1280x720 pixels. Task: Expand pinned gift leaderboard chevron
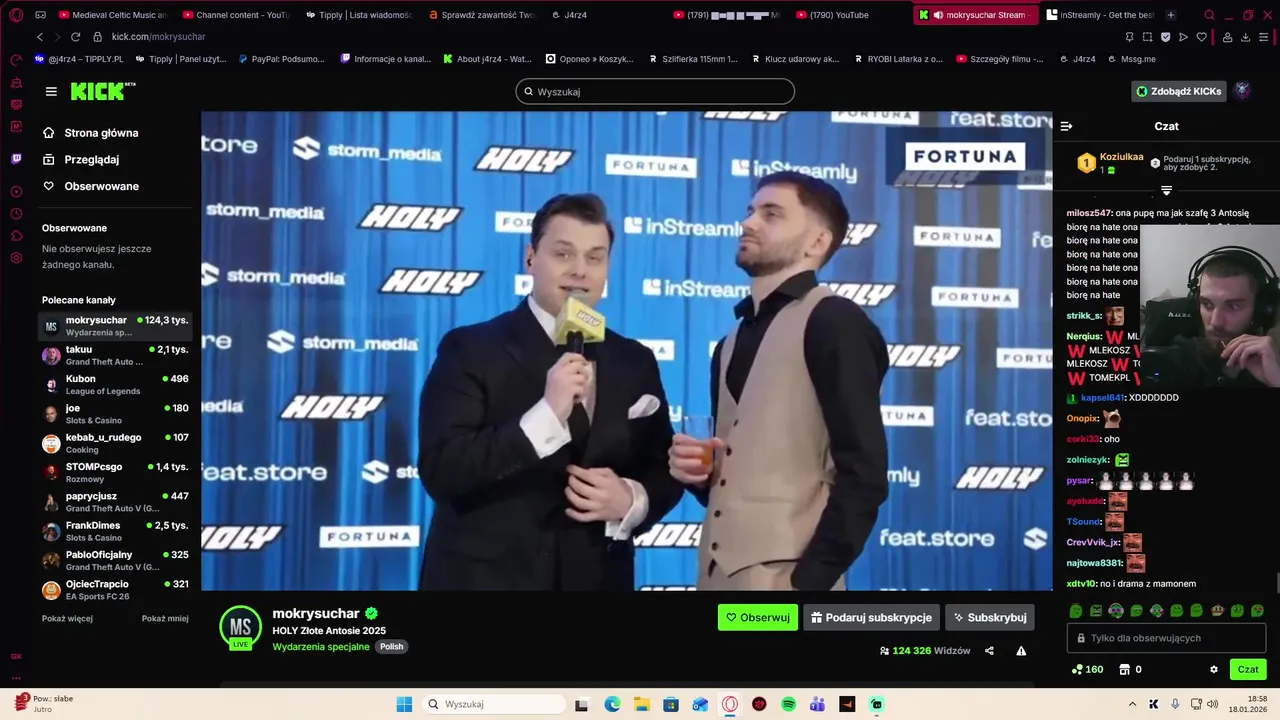pos(1166,190)
